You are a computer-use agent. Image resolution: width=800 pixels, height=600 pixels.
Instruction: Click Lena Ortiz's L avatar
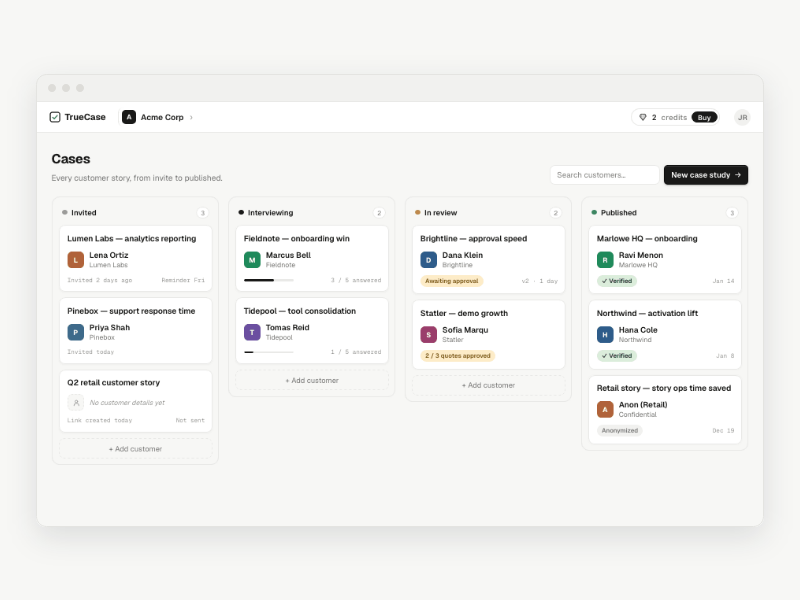coord(76,260)
